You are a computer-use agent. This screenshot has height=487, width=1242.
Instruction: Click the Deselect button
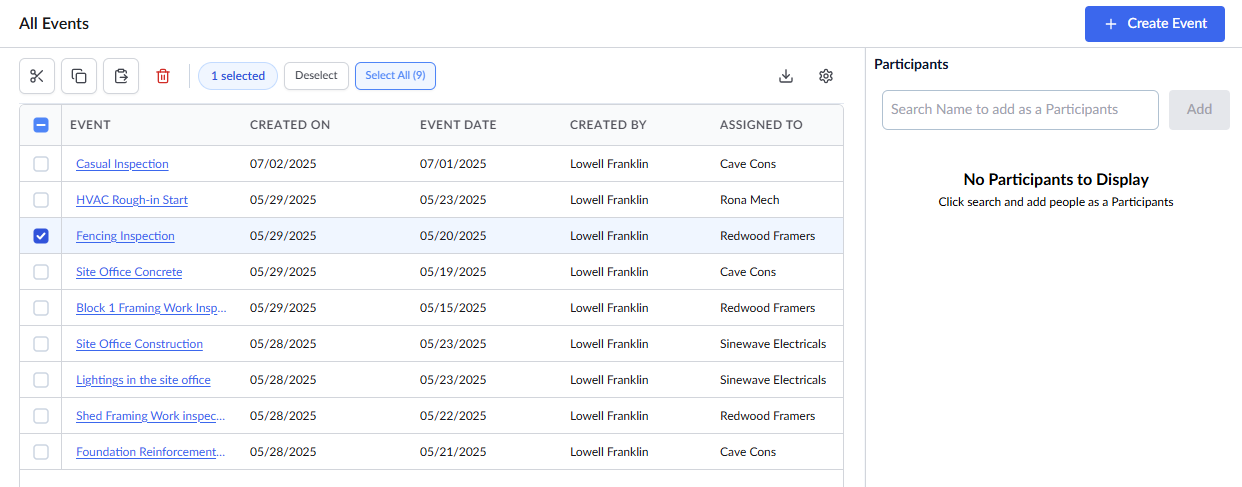[316, 76]
